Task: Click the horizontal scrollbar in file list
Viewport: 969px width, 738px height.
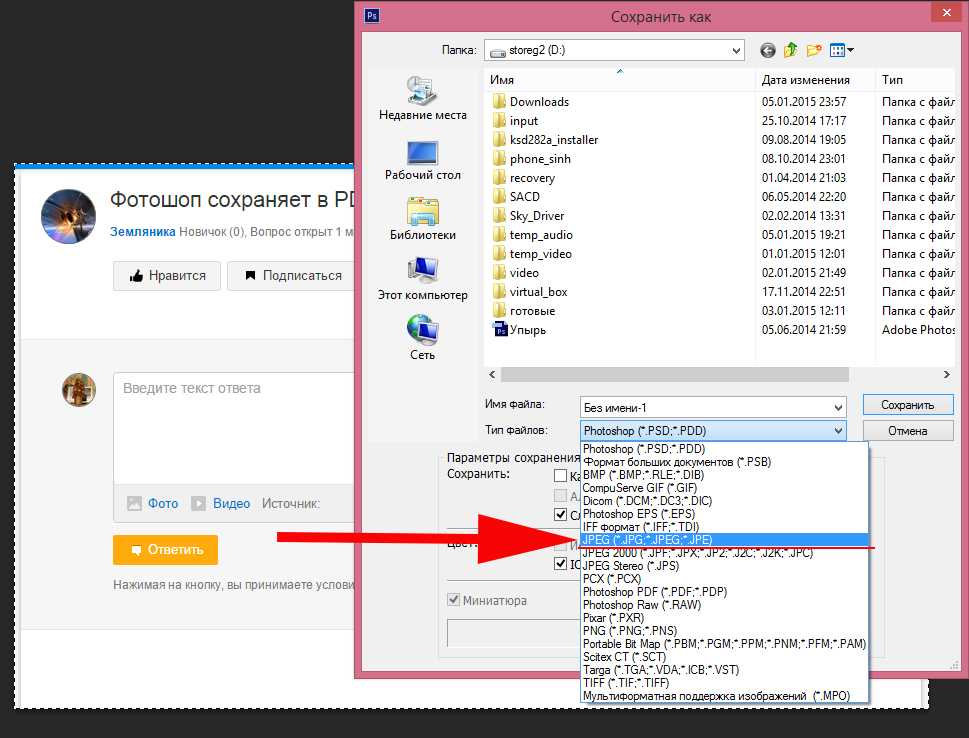Action: click(x=674, y=375)
